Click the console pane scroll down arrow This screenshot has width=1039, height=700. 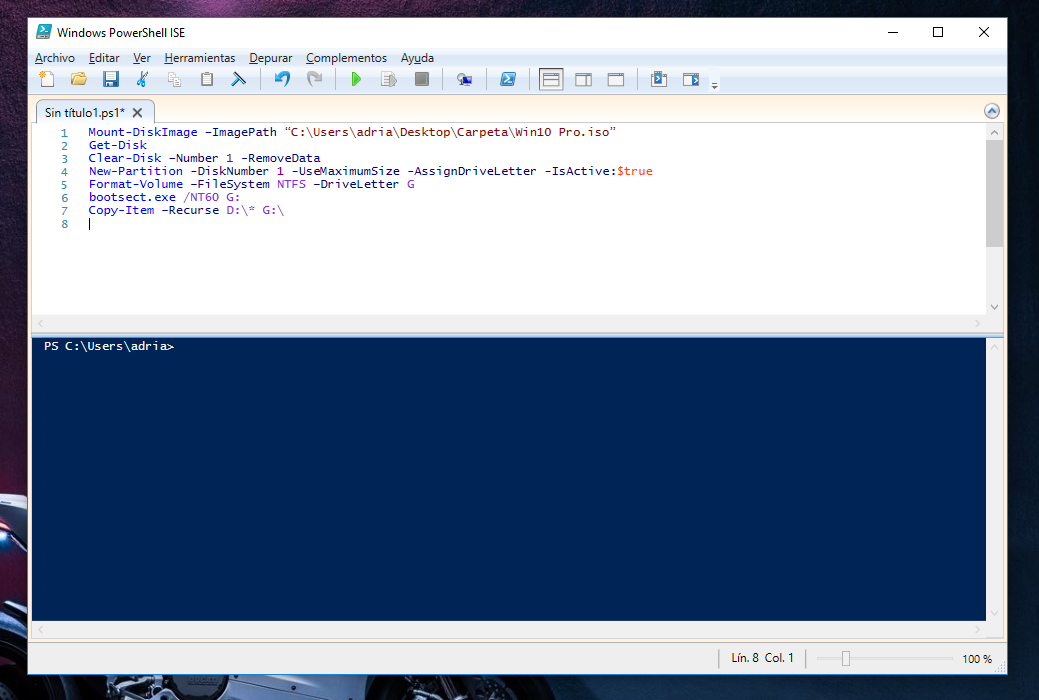point(994,614)
